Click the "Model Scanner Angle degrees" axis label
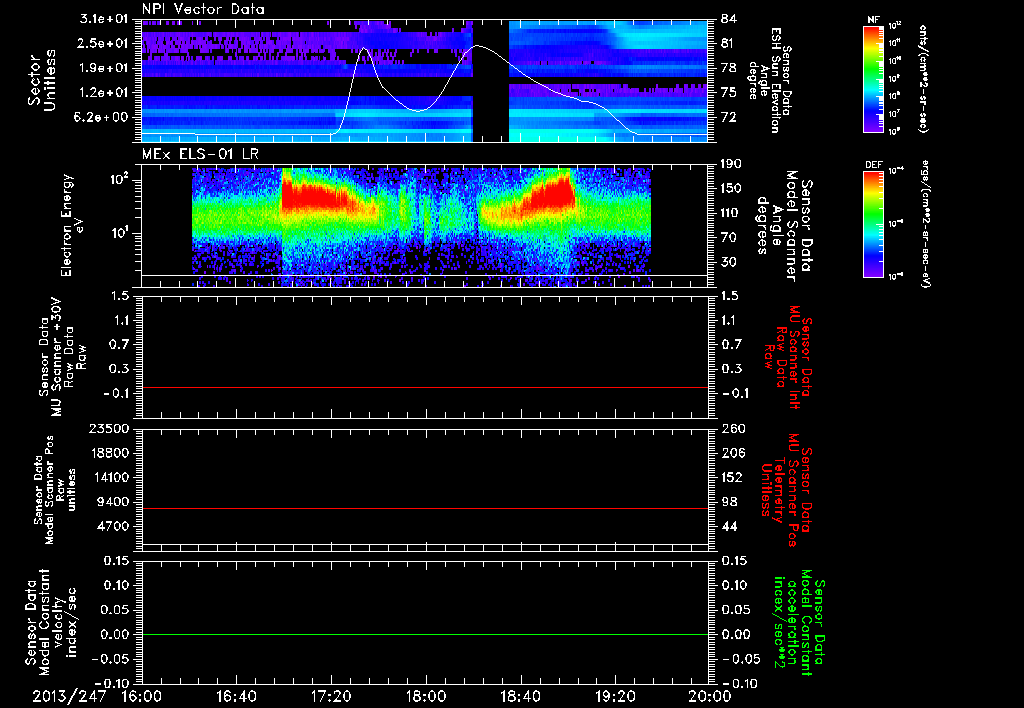Screen dimensions: 1024x708 click(786, 226)
